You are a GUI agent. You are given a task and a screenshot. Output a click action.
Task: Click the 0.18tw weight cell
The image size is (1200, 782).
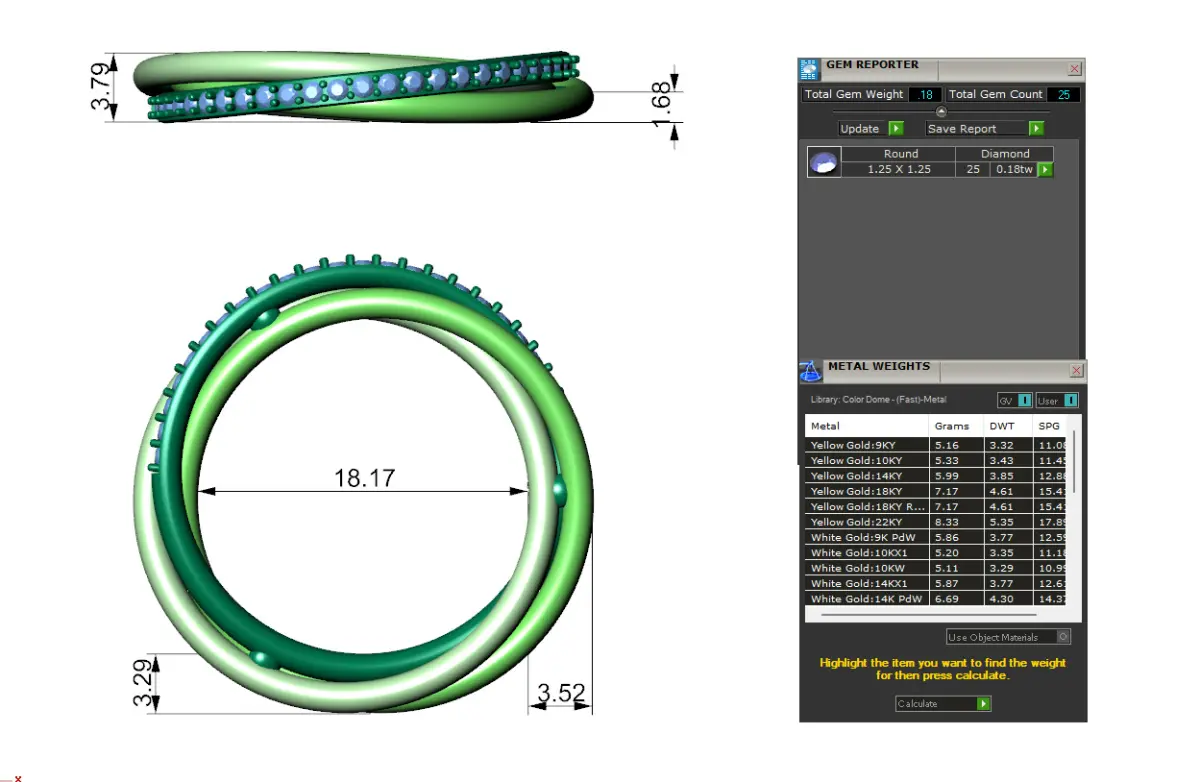tap(1014, 170)
